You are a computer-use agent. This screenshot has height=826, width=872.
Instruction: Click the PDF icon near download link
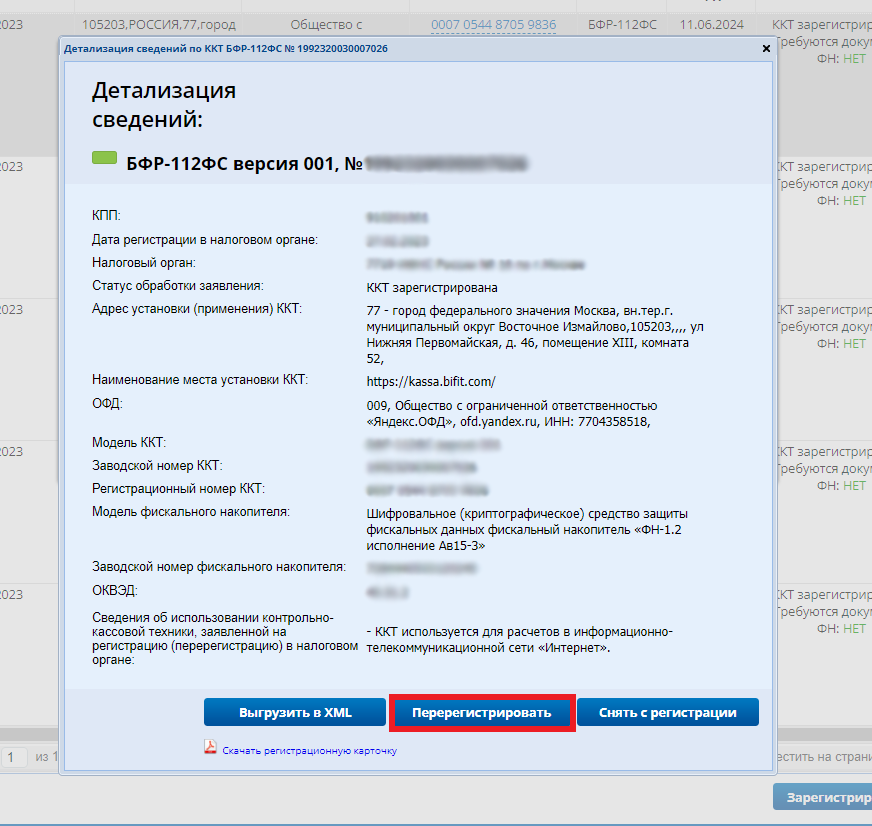[x=210, y=746]
